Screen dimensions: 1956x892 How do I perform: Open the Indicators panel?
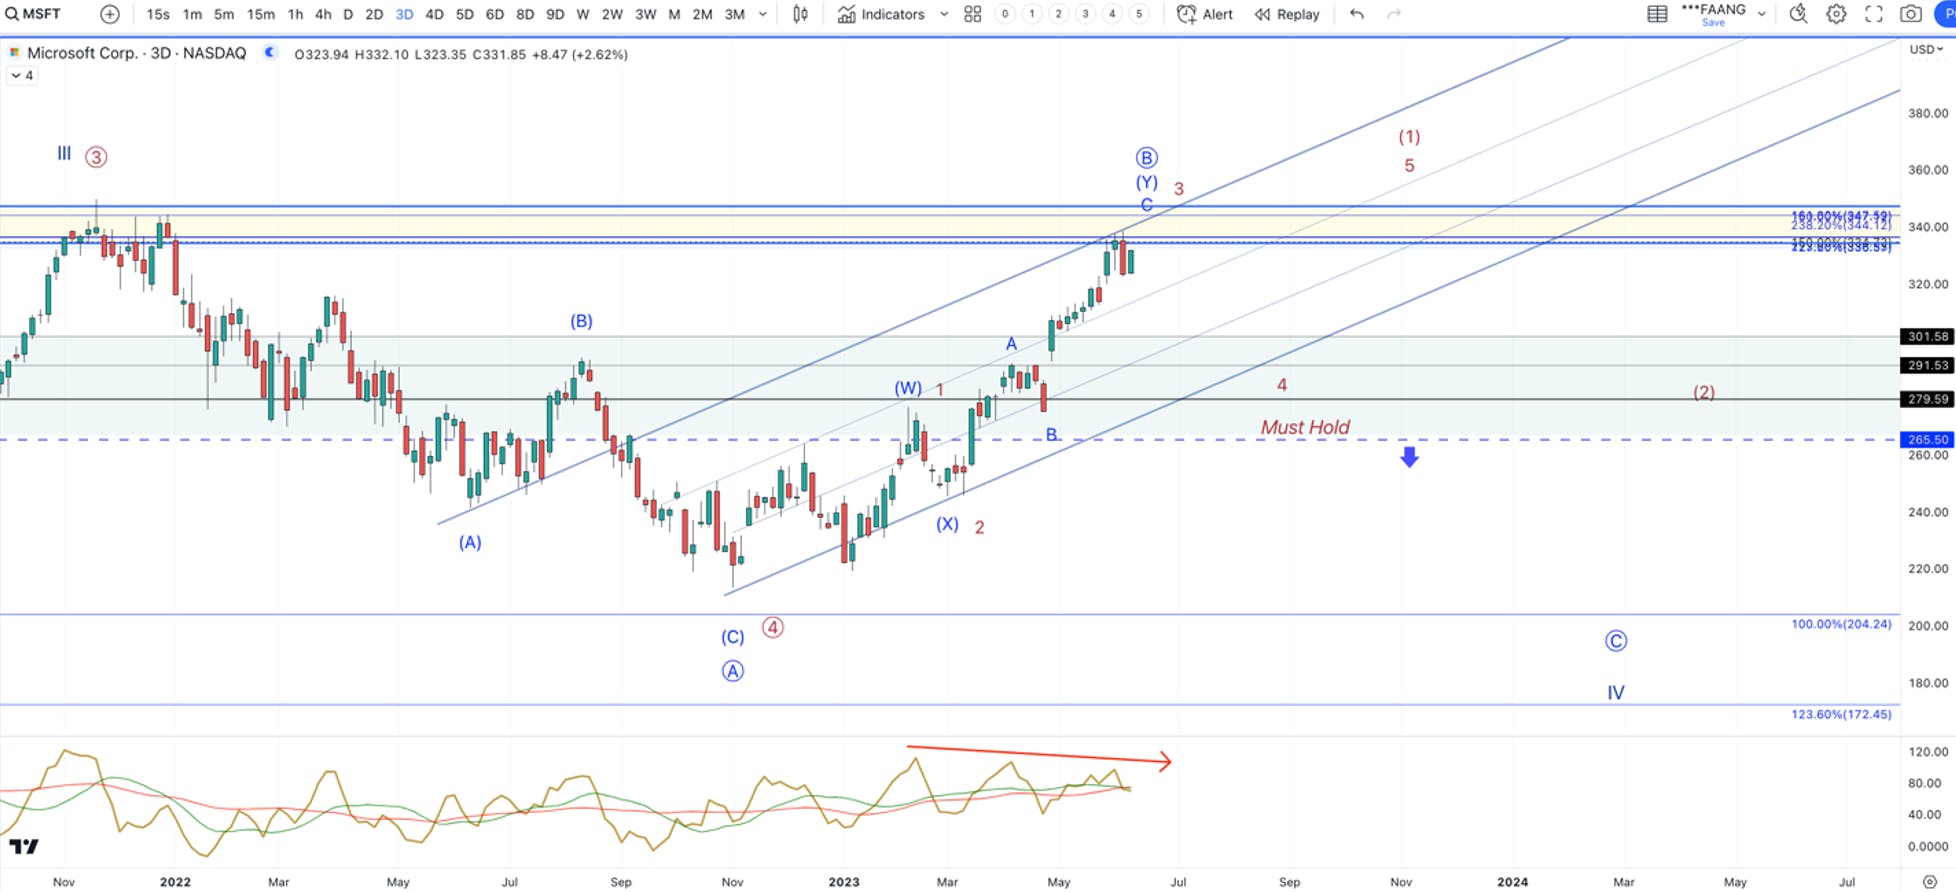click(881, 14)
